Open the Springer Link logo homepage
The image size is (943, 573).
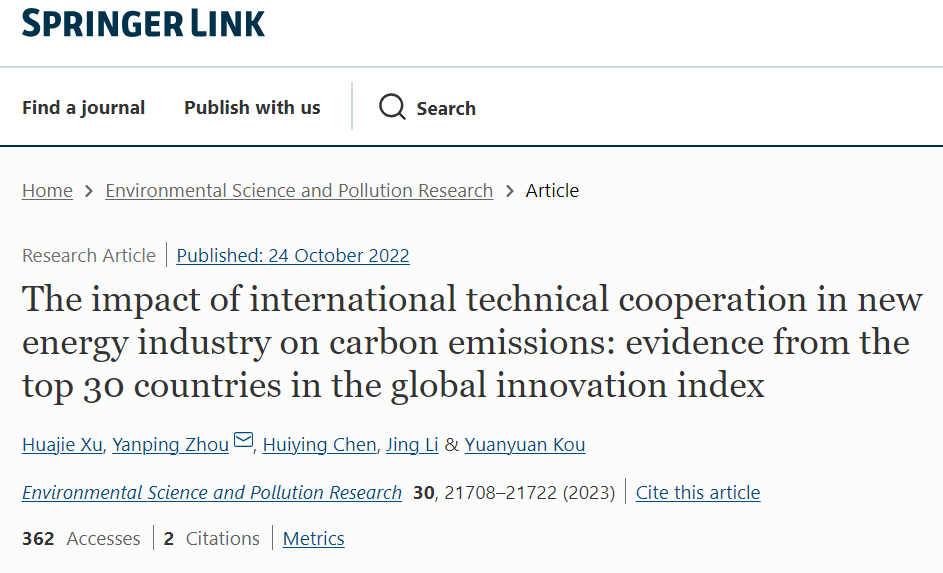tap(143, 23)
